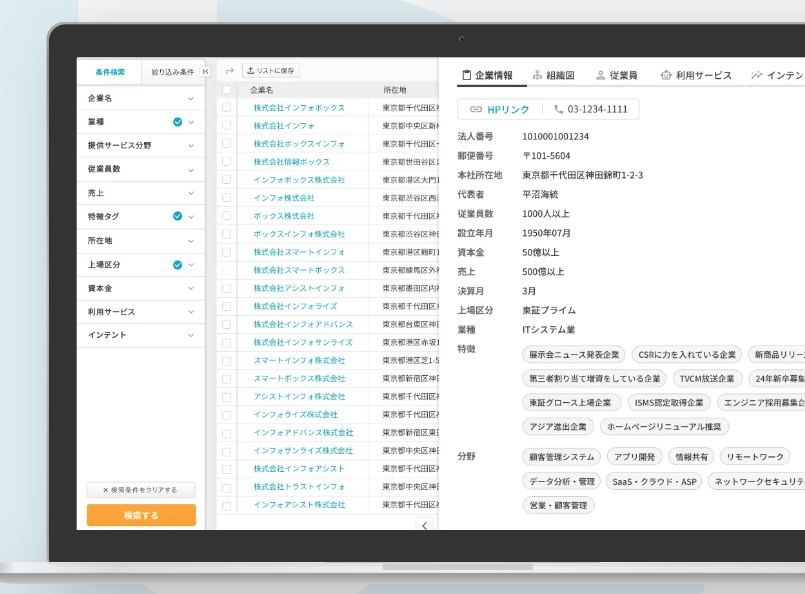This screenshot has width=805, height=594.
Task: Click the link icon beside HPリンク
Action: click(476, 109)
